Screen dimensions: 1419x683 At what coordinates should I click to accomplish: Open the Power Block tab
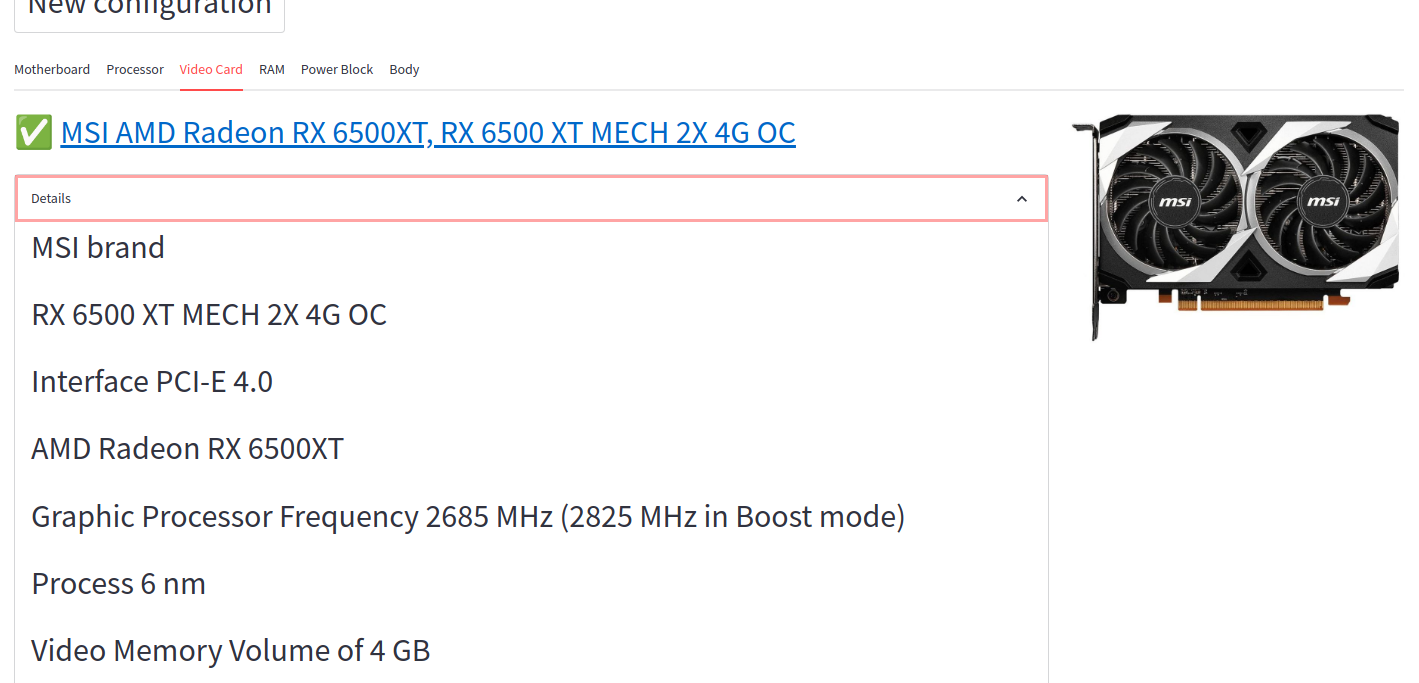pyautogui.click(x=337, y=70)
